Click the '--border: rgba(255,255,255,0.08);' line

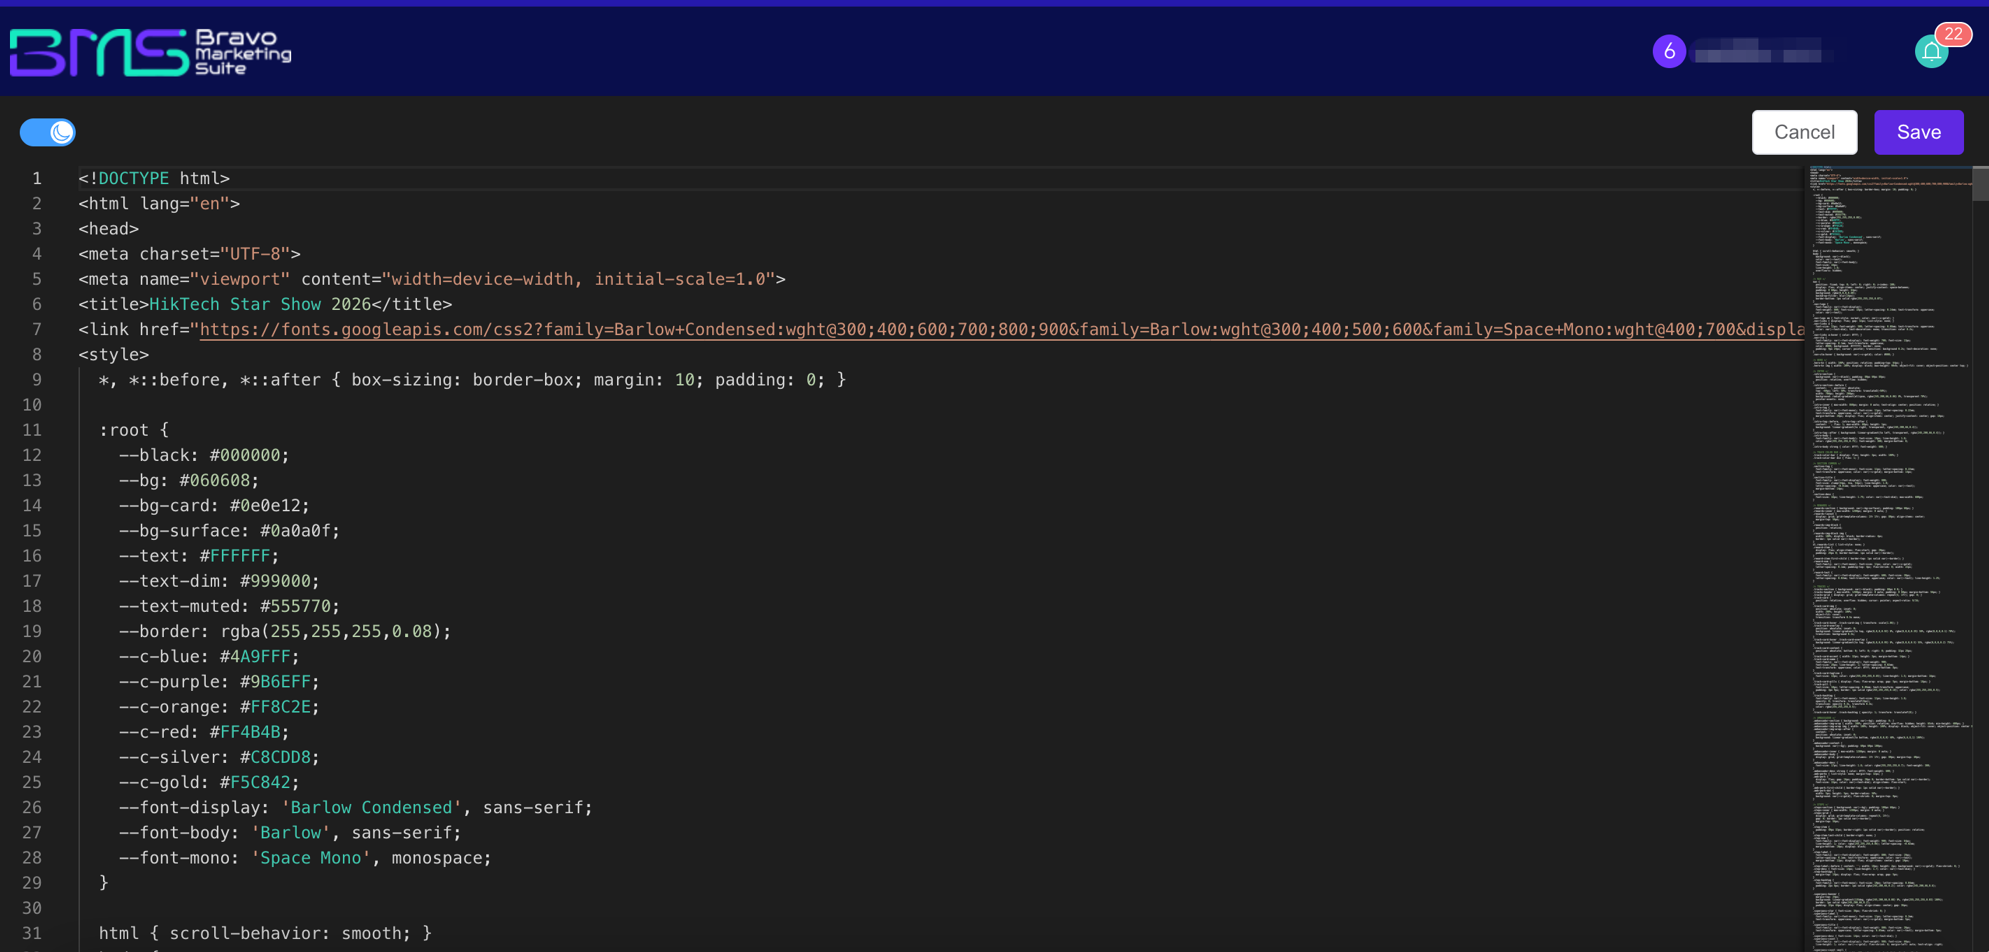coord(285,631)
